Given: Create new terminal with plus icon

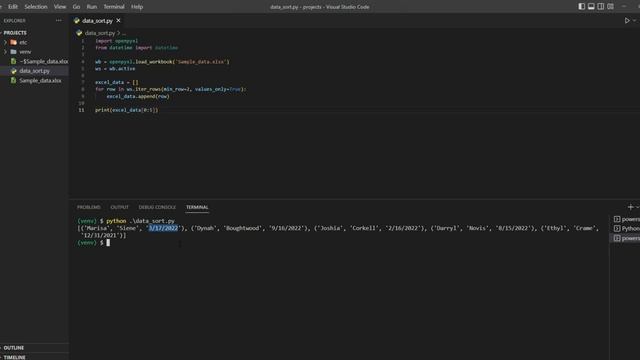Looking at the screenshot, I should [630, 207].
